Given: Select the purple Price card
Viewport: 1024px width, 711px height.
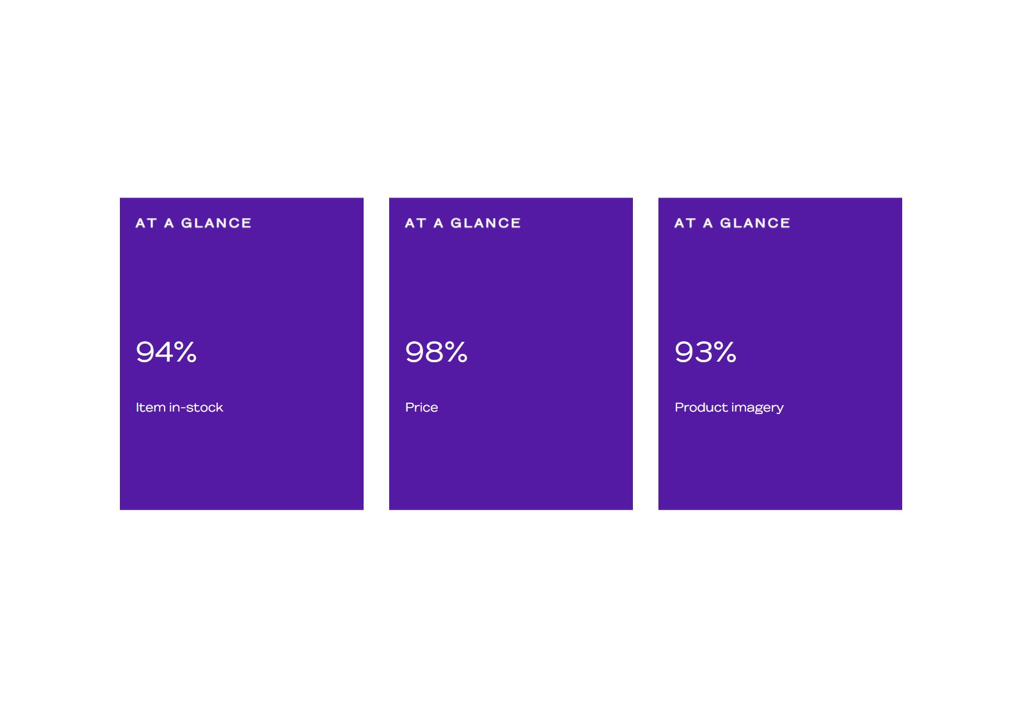Looking at the screenshot, I should pyautogui.click(x=511, y=354).
